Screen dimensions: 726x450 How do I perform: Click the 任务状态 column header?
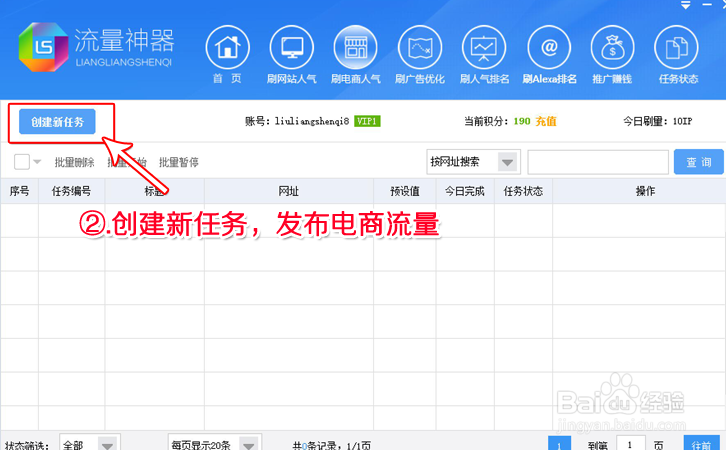(x=523, y=191)
